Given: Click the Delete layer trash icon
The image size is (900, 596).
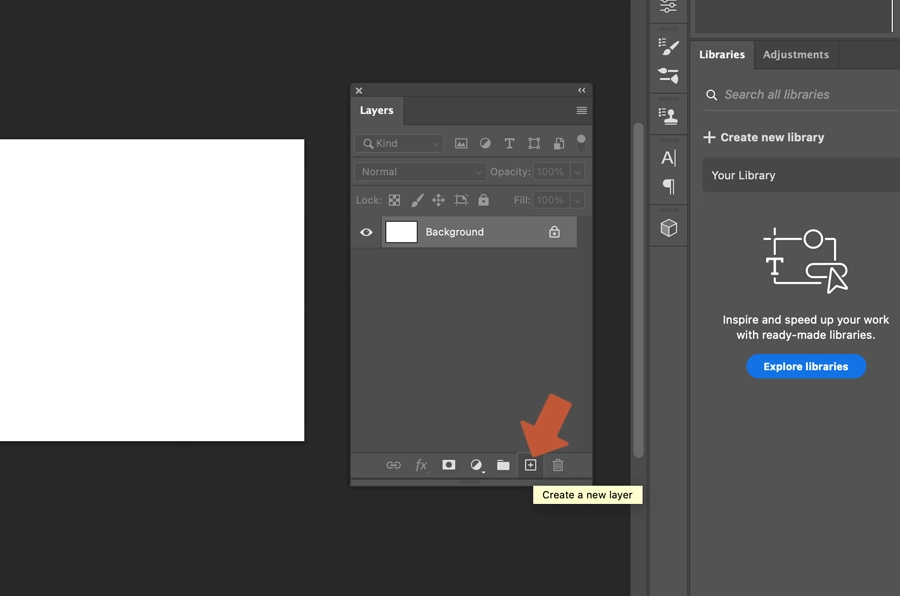Looking at the screenshot, I should [557, 465].
